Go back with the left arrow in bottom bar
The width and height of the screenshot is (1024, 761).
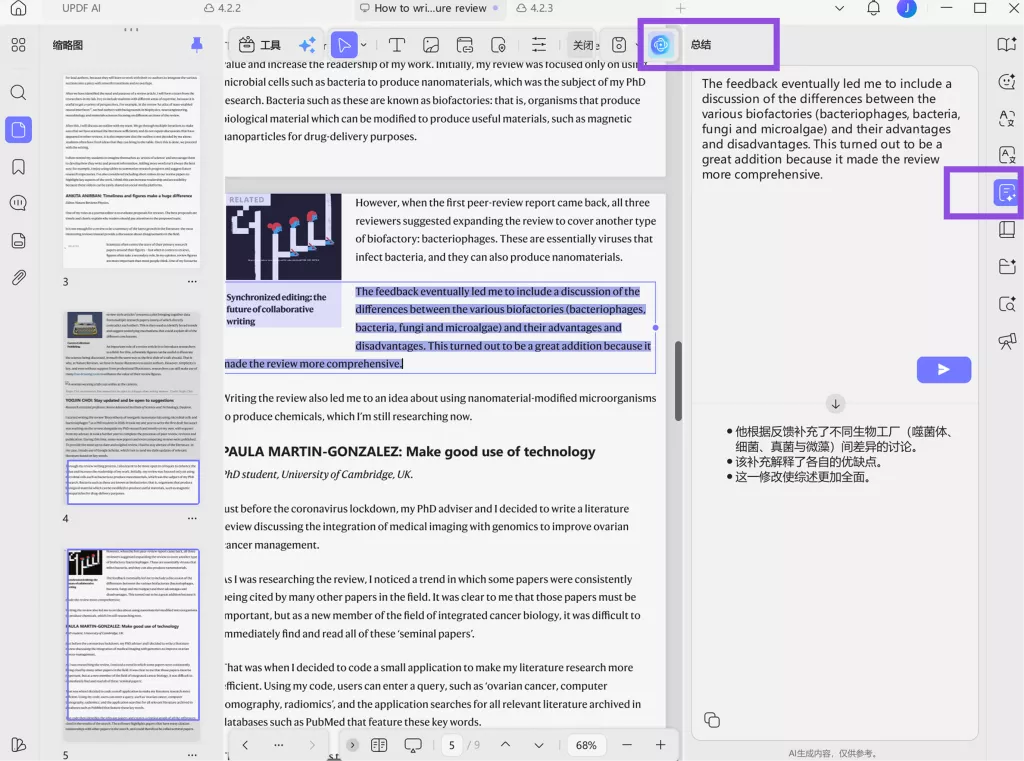pos(245,745)
